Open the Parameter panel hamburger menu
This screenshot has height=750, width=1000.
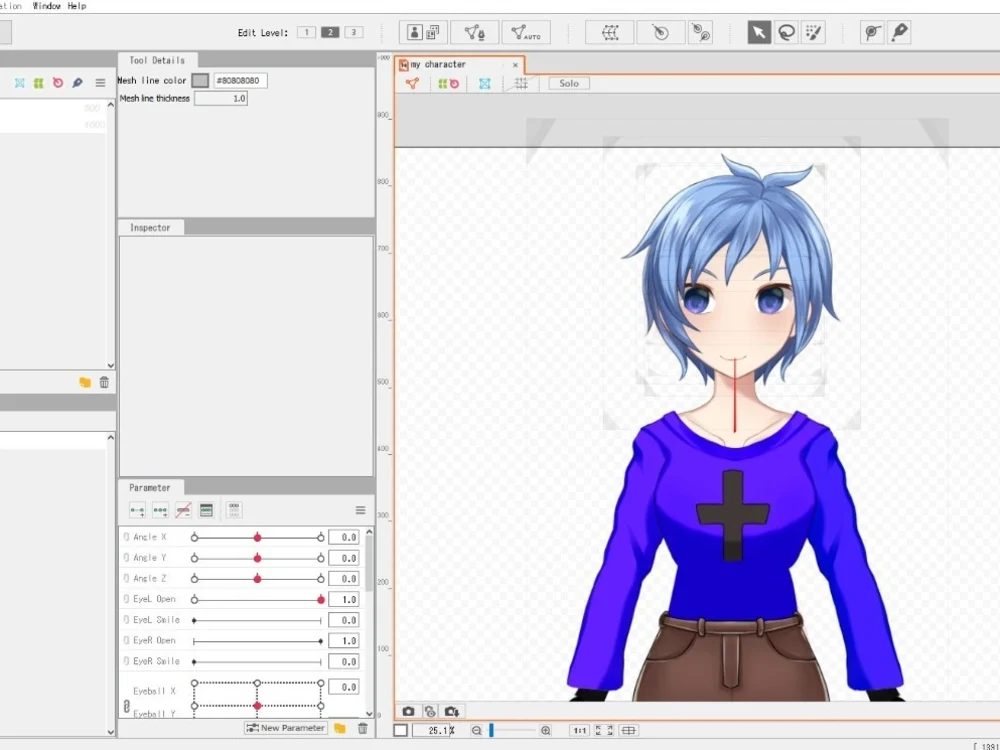(360, 510)
